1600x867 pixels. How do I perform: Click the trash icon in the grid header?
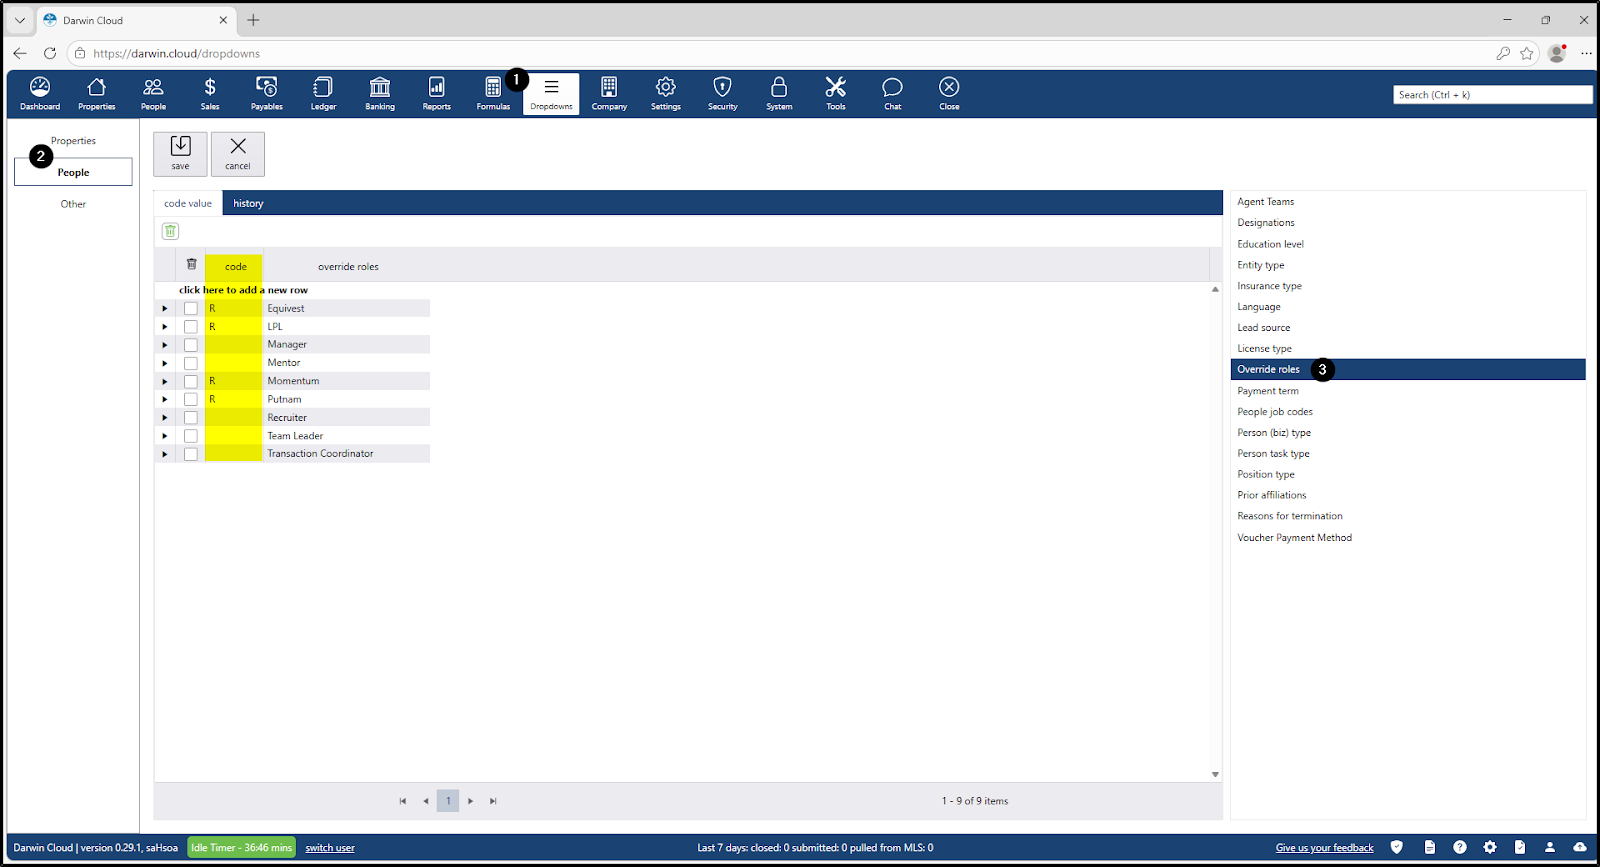pos(191,265)
